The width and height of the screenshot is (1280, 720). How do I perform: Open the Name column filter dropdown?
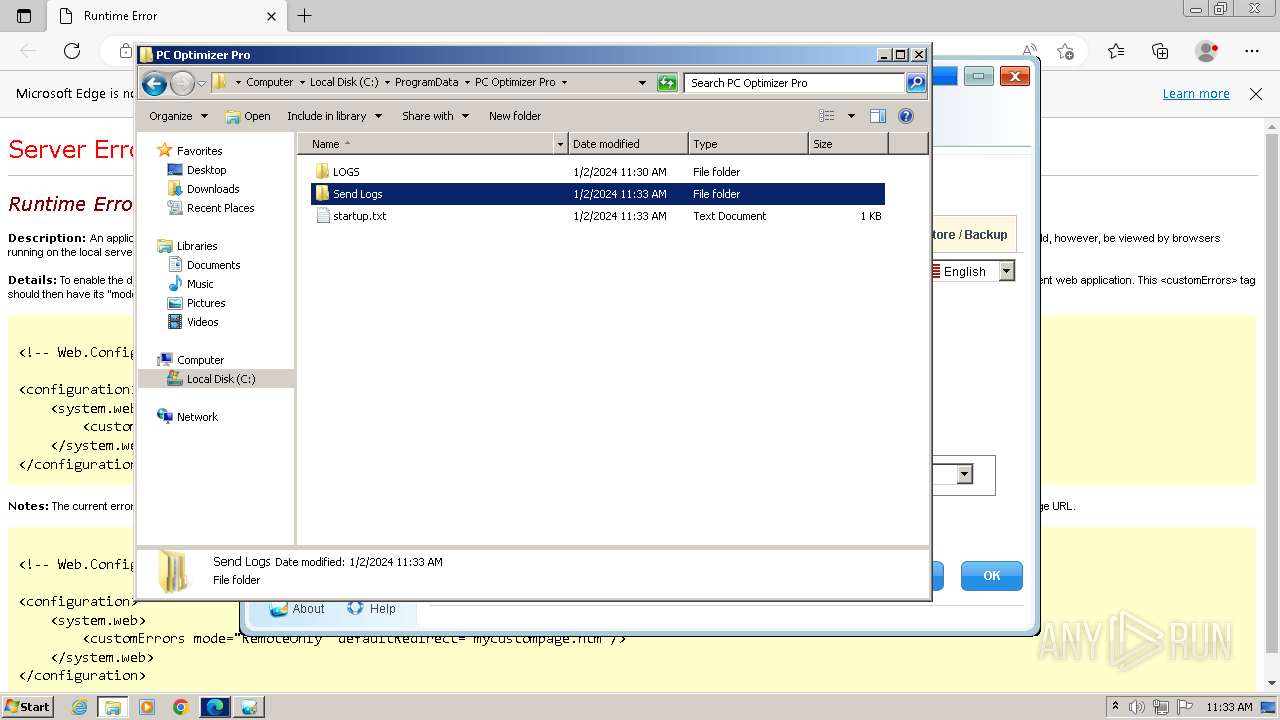pyautogui.click(x=560, y=144)
